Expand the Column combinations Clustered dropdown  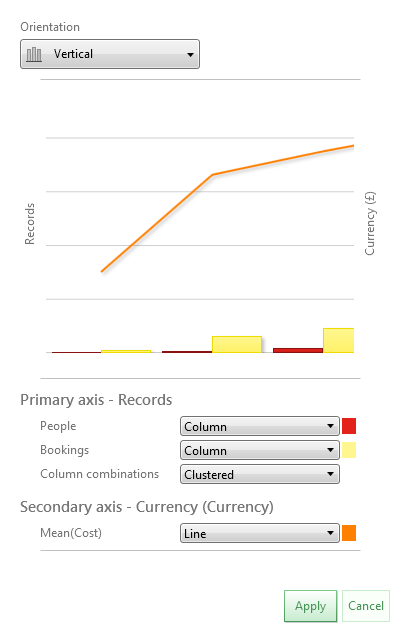[260, 474]
